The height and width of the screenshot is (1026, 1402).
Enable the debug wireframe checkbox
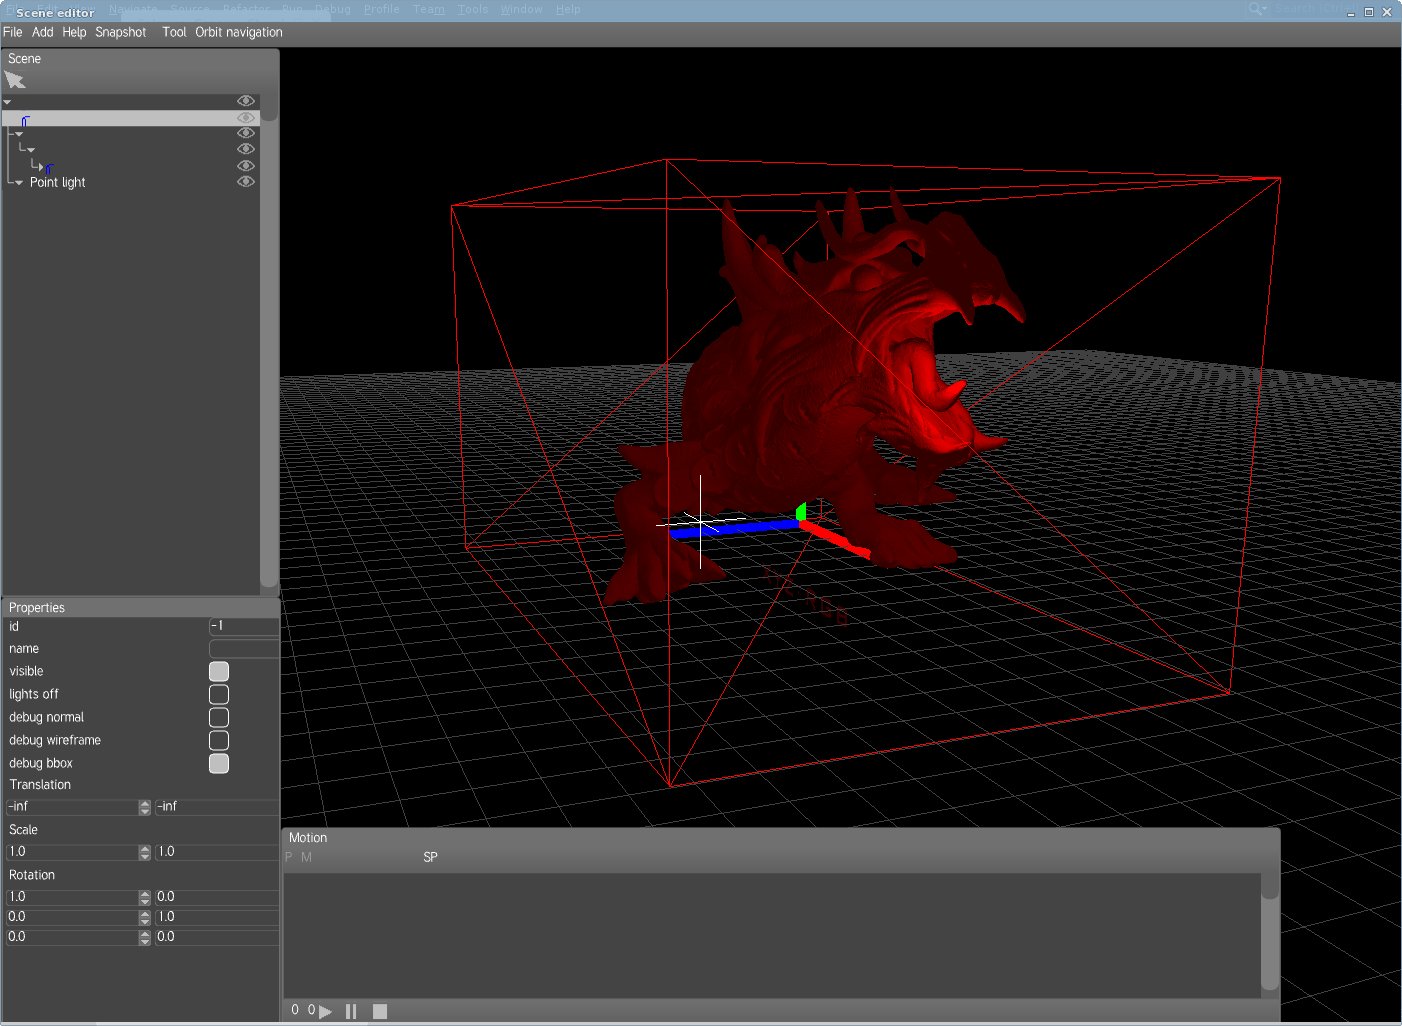[219, 740]
